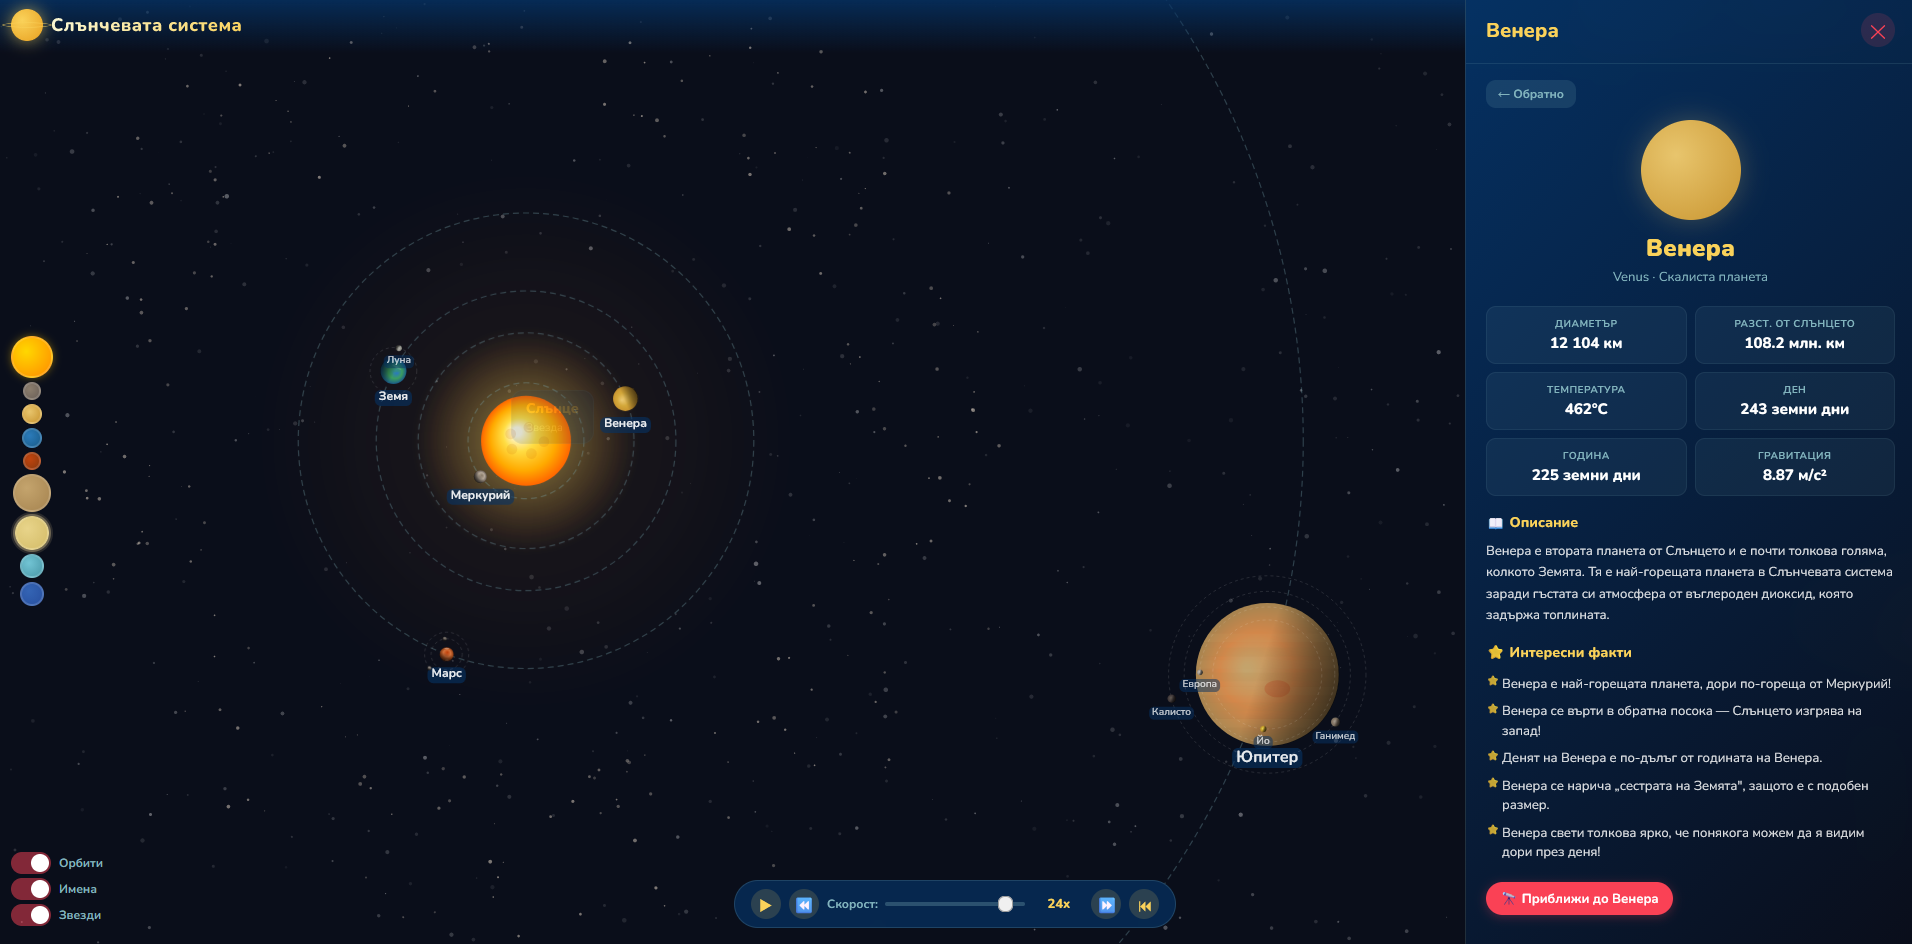Click the large Юпитер planet in scene
This screenshot has width=1912, height=944.
tap(1267, 672)
